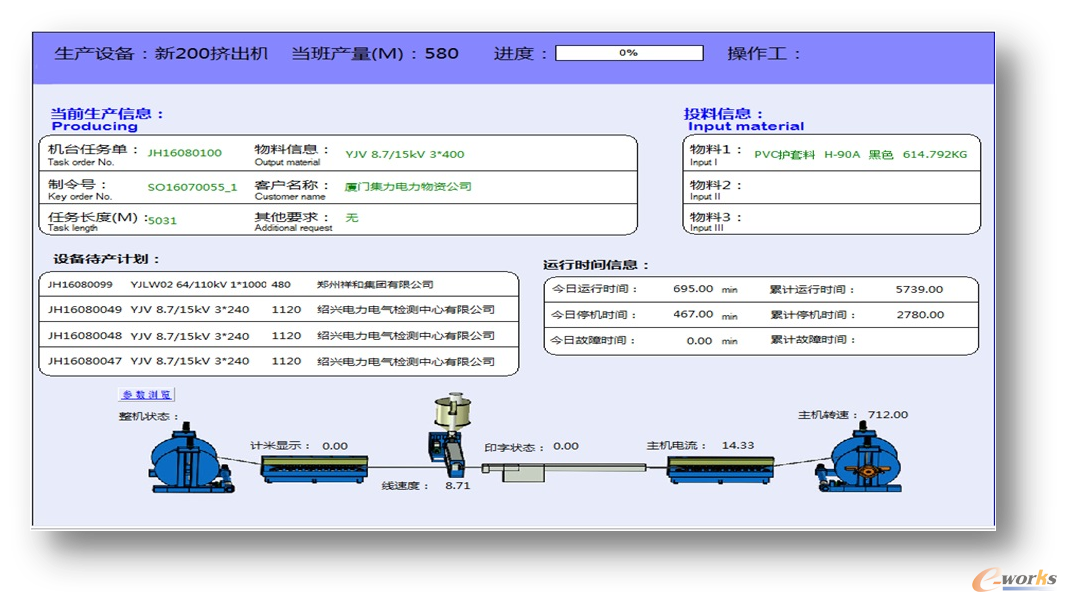Click the take-up reel icon under 主机转速

click(859, 457)
